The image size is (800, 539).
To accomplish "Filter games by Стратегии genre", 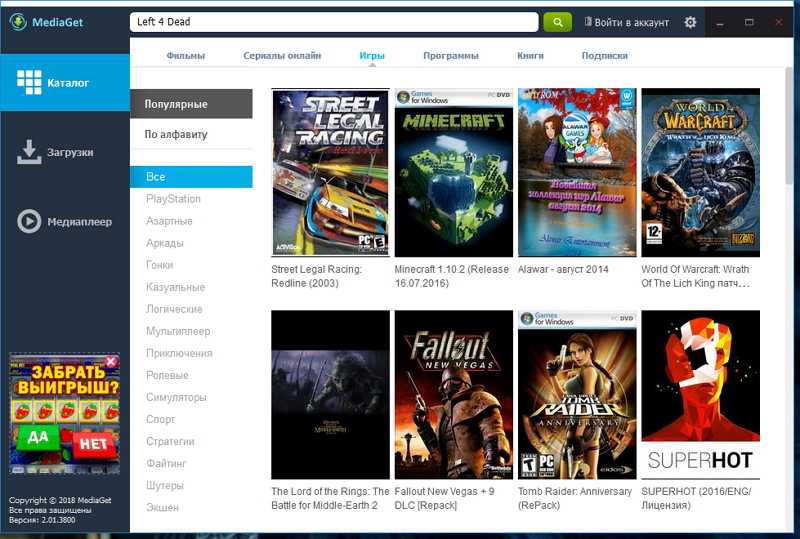I will click(x=170, y=441).
